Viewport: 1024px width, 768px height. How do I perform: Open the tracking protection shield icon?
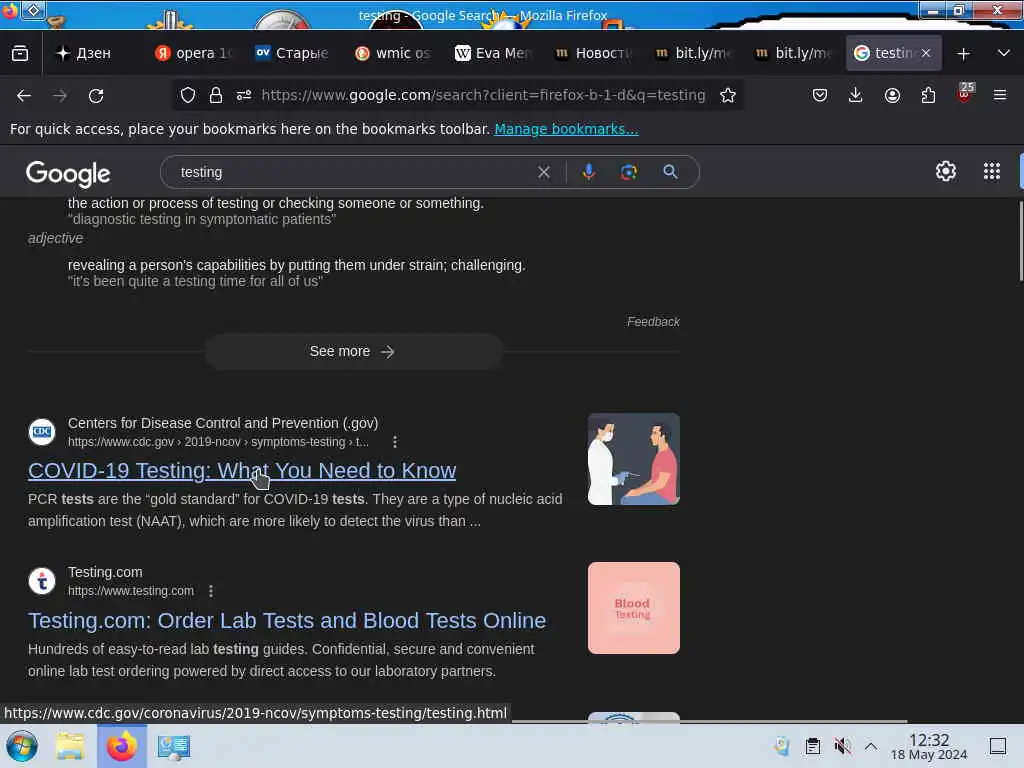188,95
